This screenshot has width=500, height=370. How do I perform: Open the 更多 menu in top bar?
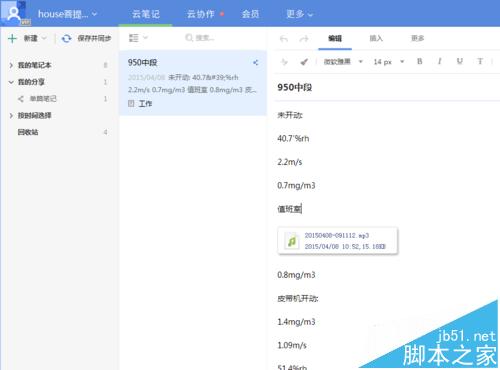point(299,14)
